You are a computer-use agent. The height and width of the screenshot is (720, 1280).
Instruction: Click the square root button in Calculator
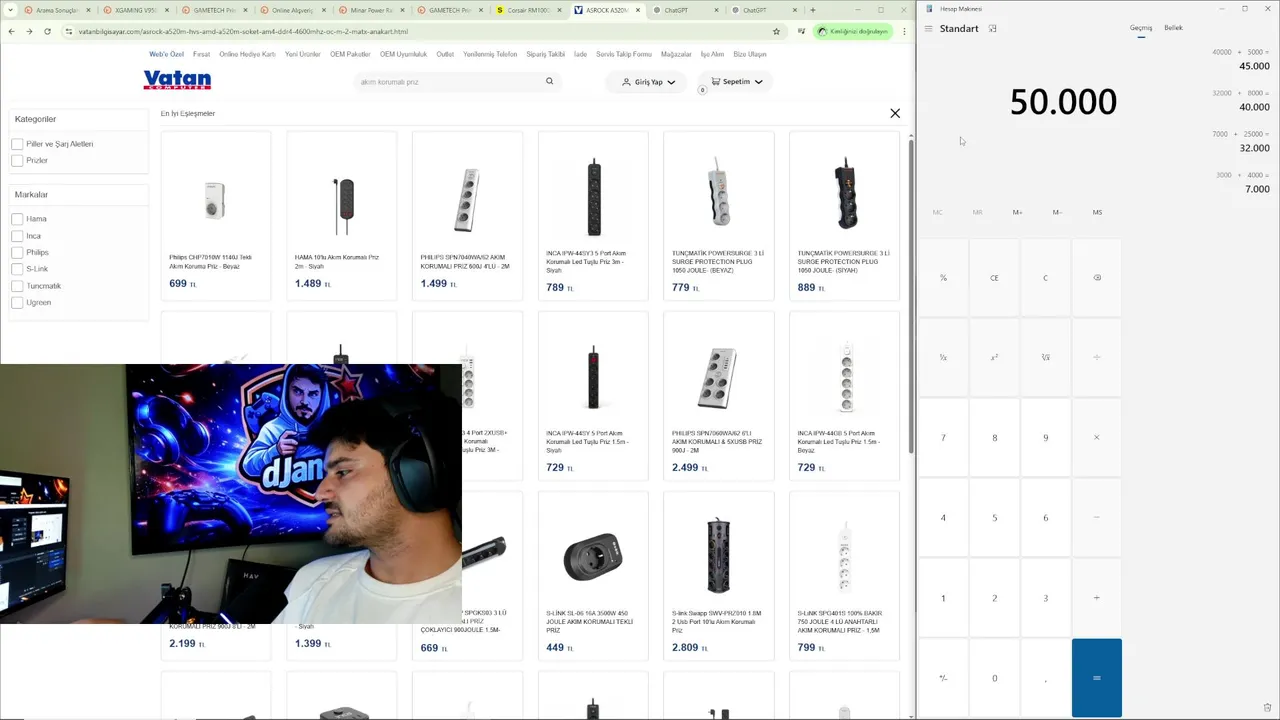click(x=1045, y=357)
